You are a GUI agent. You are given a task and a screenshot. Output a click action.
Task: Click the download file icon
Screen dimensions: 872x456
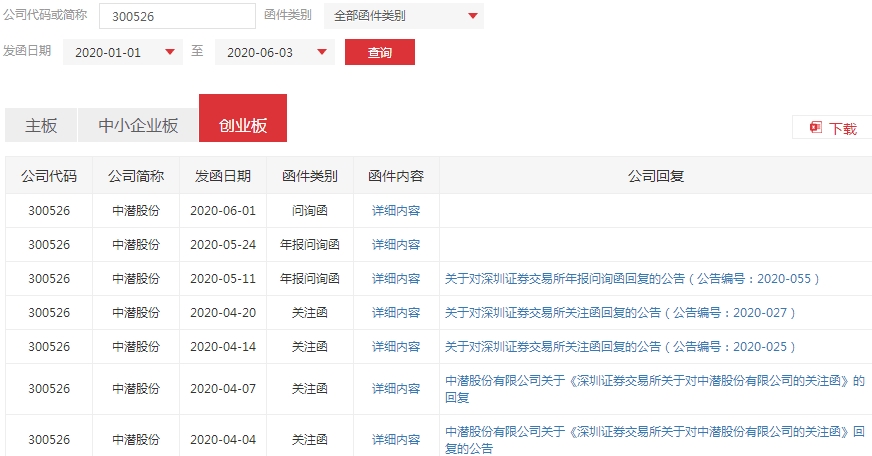[x=815, y=128]
